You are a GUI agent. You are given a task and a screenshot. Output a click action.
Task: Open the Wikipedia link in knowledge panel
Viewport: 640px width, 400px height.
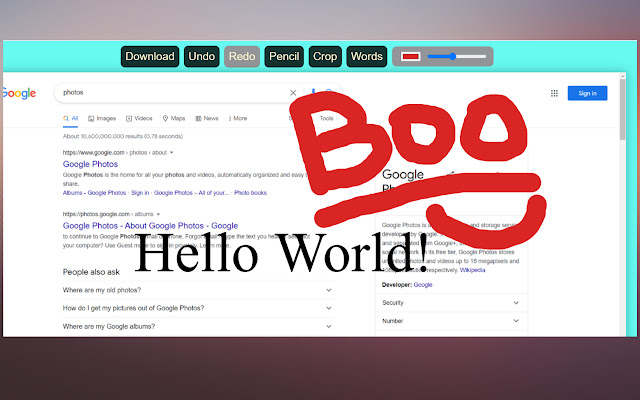(472, 270)
